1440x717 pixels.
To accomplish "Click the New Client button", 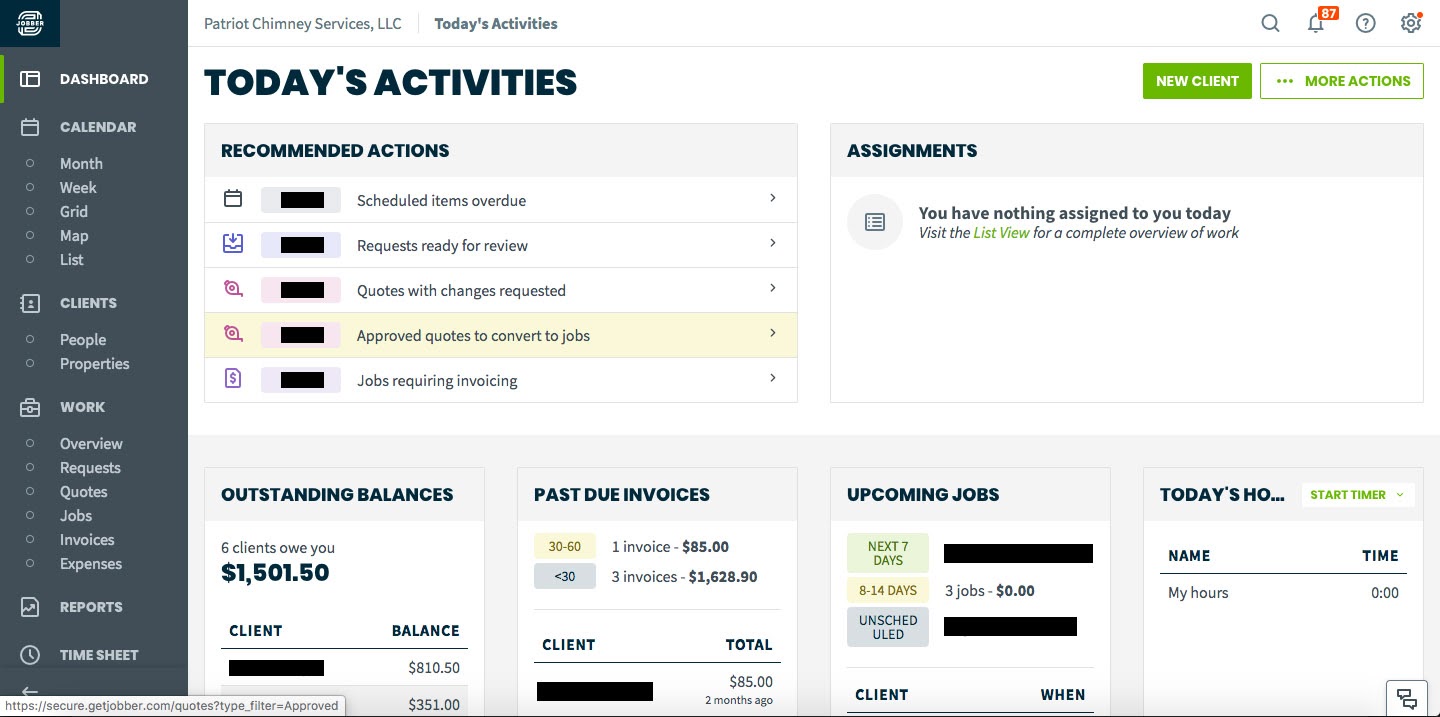I will point(1197,81).
